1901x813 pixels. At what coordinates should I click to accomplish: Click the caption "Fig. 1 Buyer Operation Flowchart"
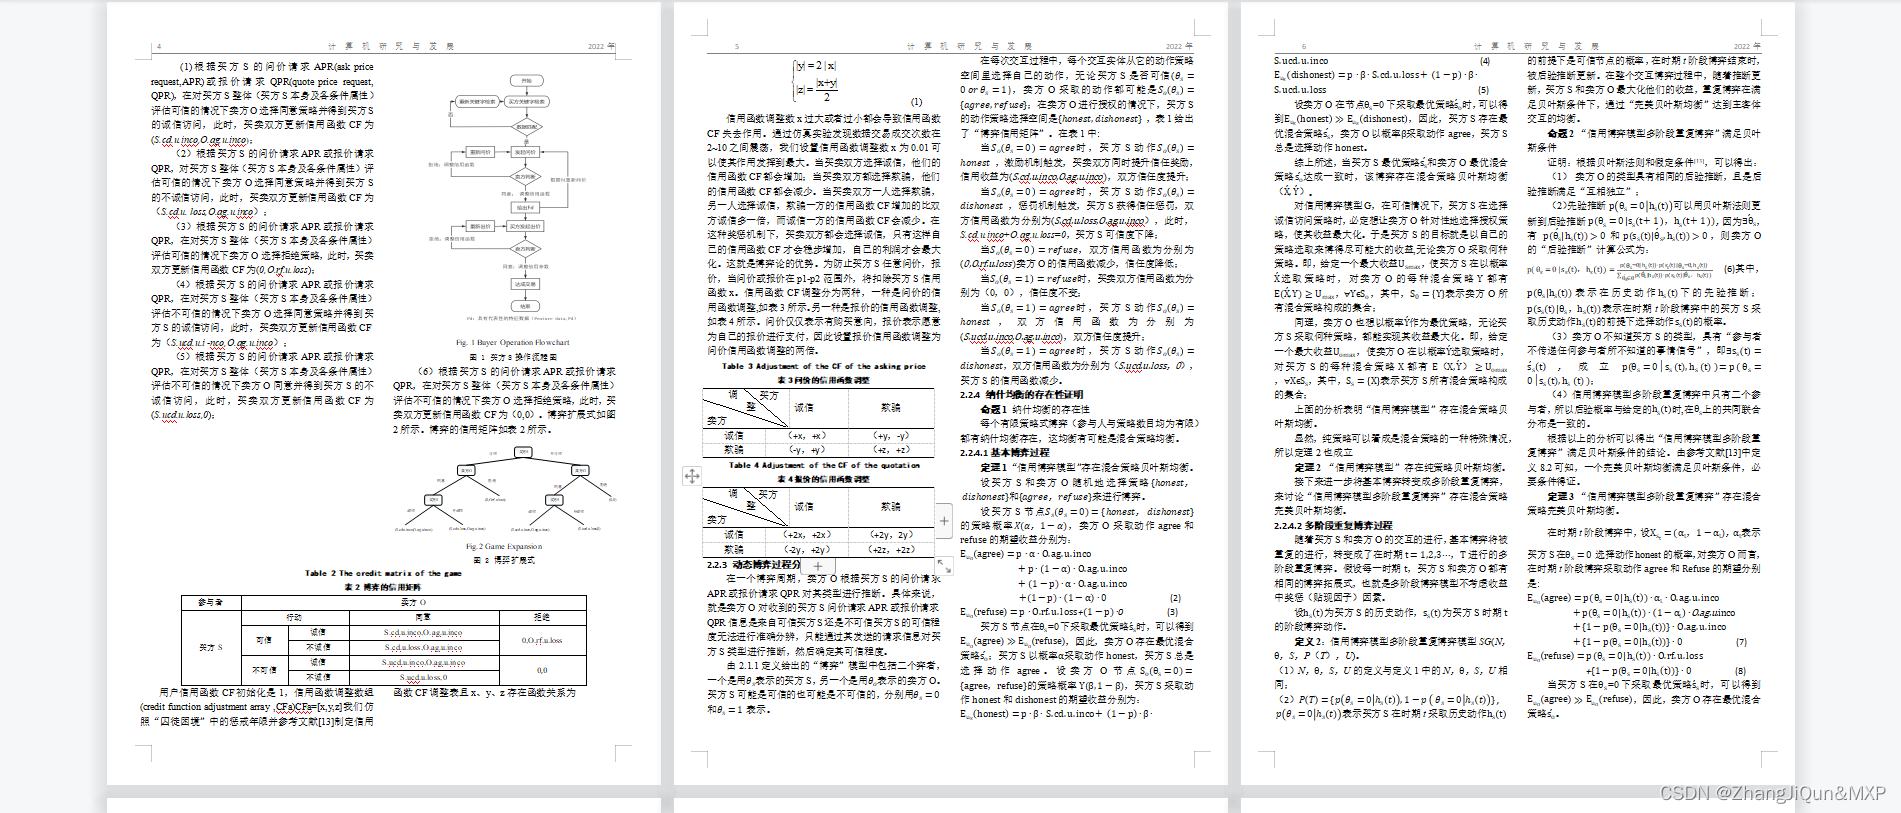(x=513, y=342)
